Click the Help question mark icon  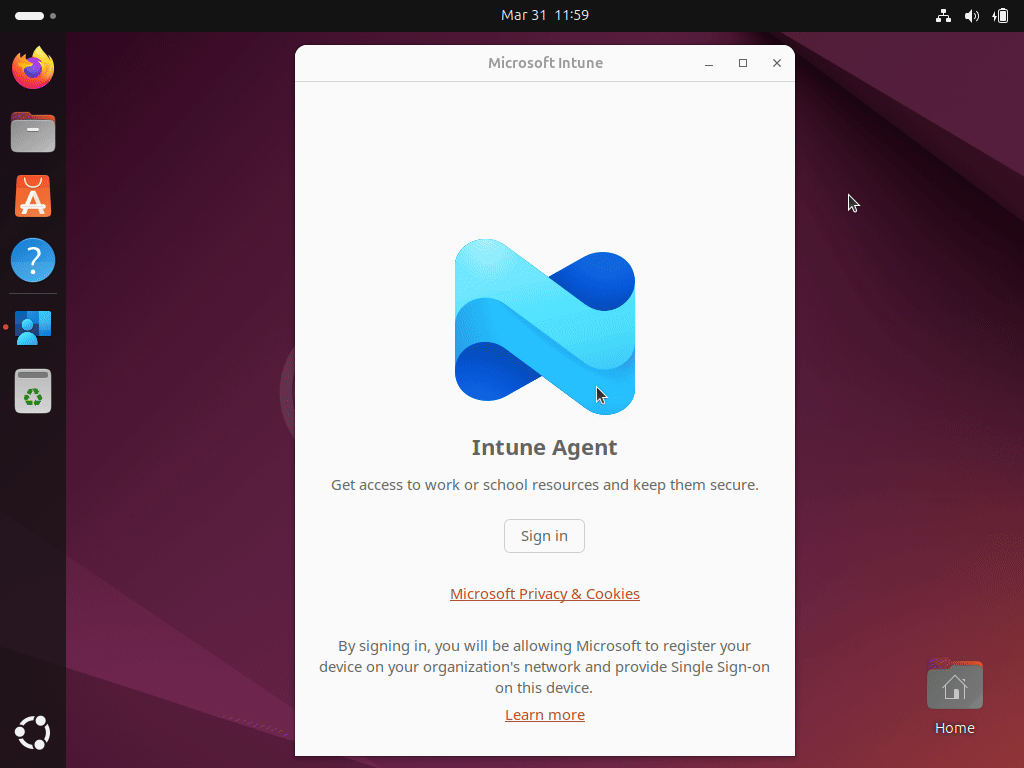coord(33,261)
